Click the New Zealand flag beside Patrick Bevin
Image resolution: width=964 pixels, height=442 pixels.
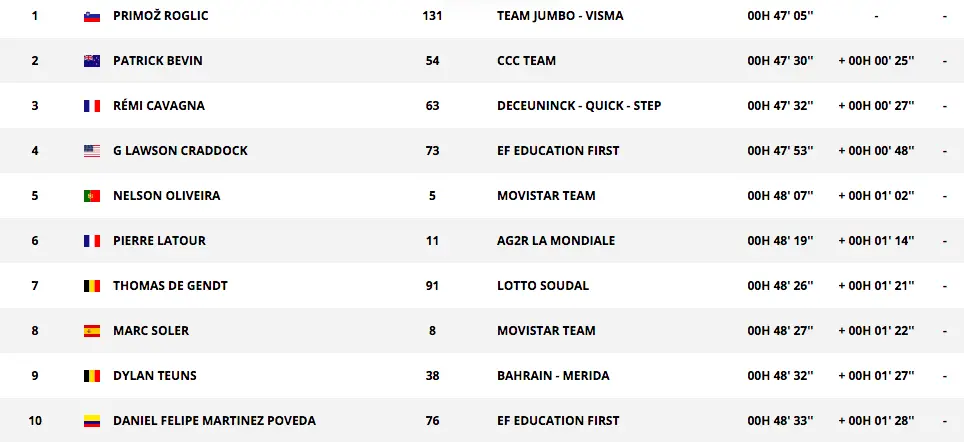[x=92, y=61]
